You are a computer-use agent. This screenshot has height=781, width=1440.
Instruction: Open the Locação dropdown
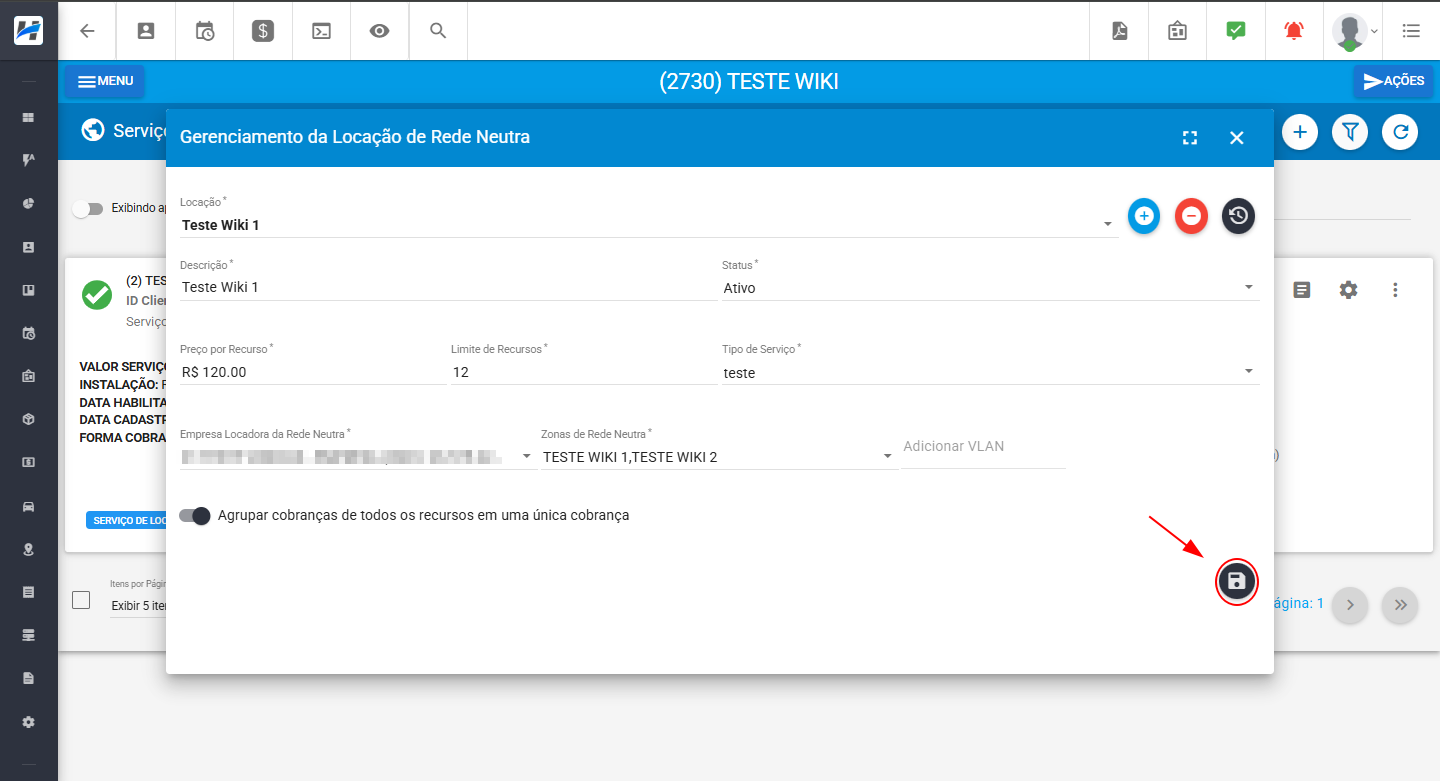point(648,225)
